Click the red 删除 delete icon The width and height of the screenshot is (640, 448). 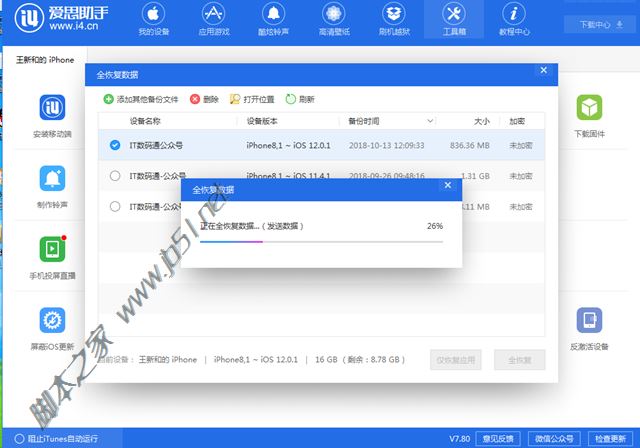195,99
